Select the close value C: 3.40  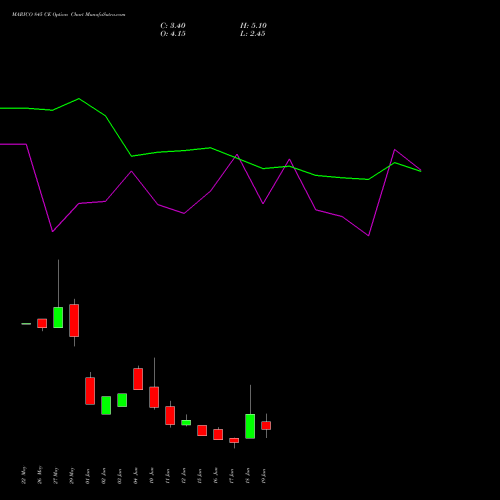[x=173, y=26]
